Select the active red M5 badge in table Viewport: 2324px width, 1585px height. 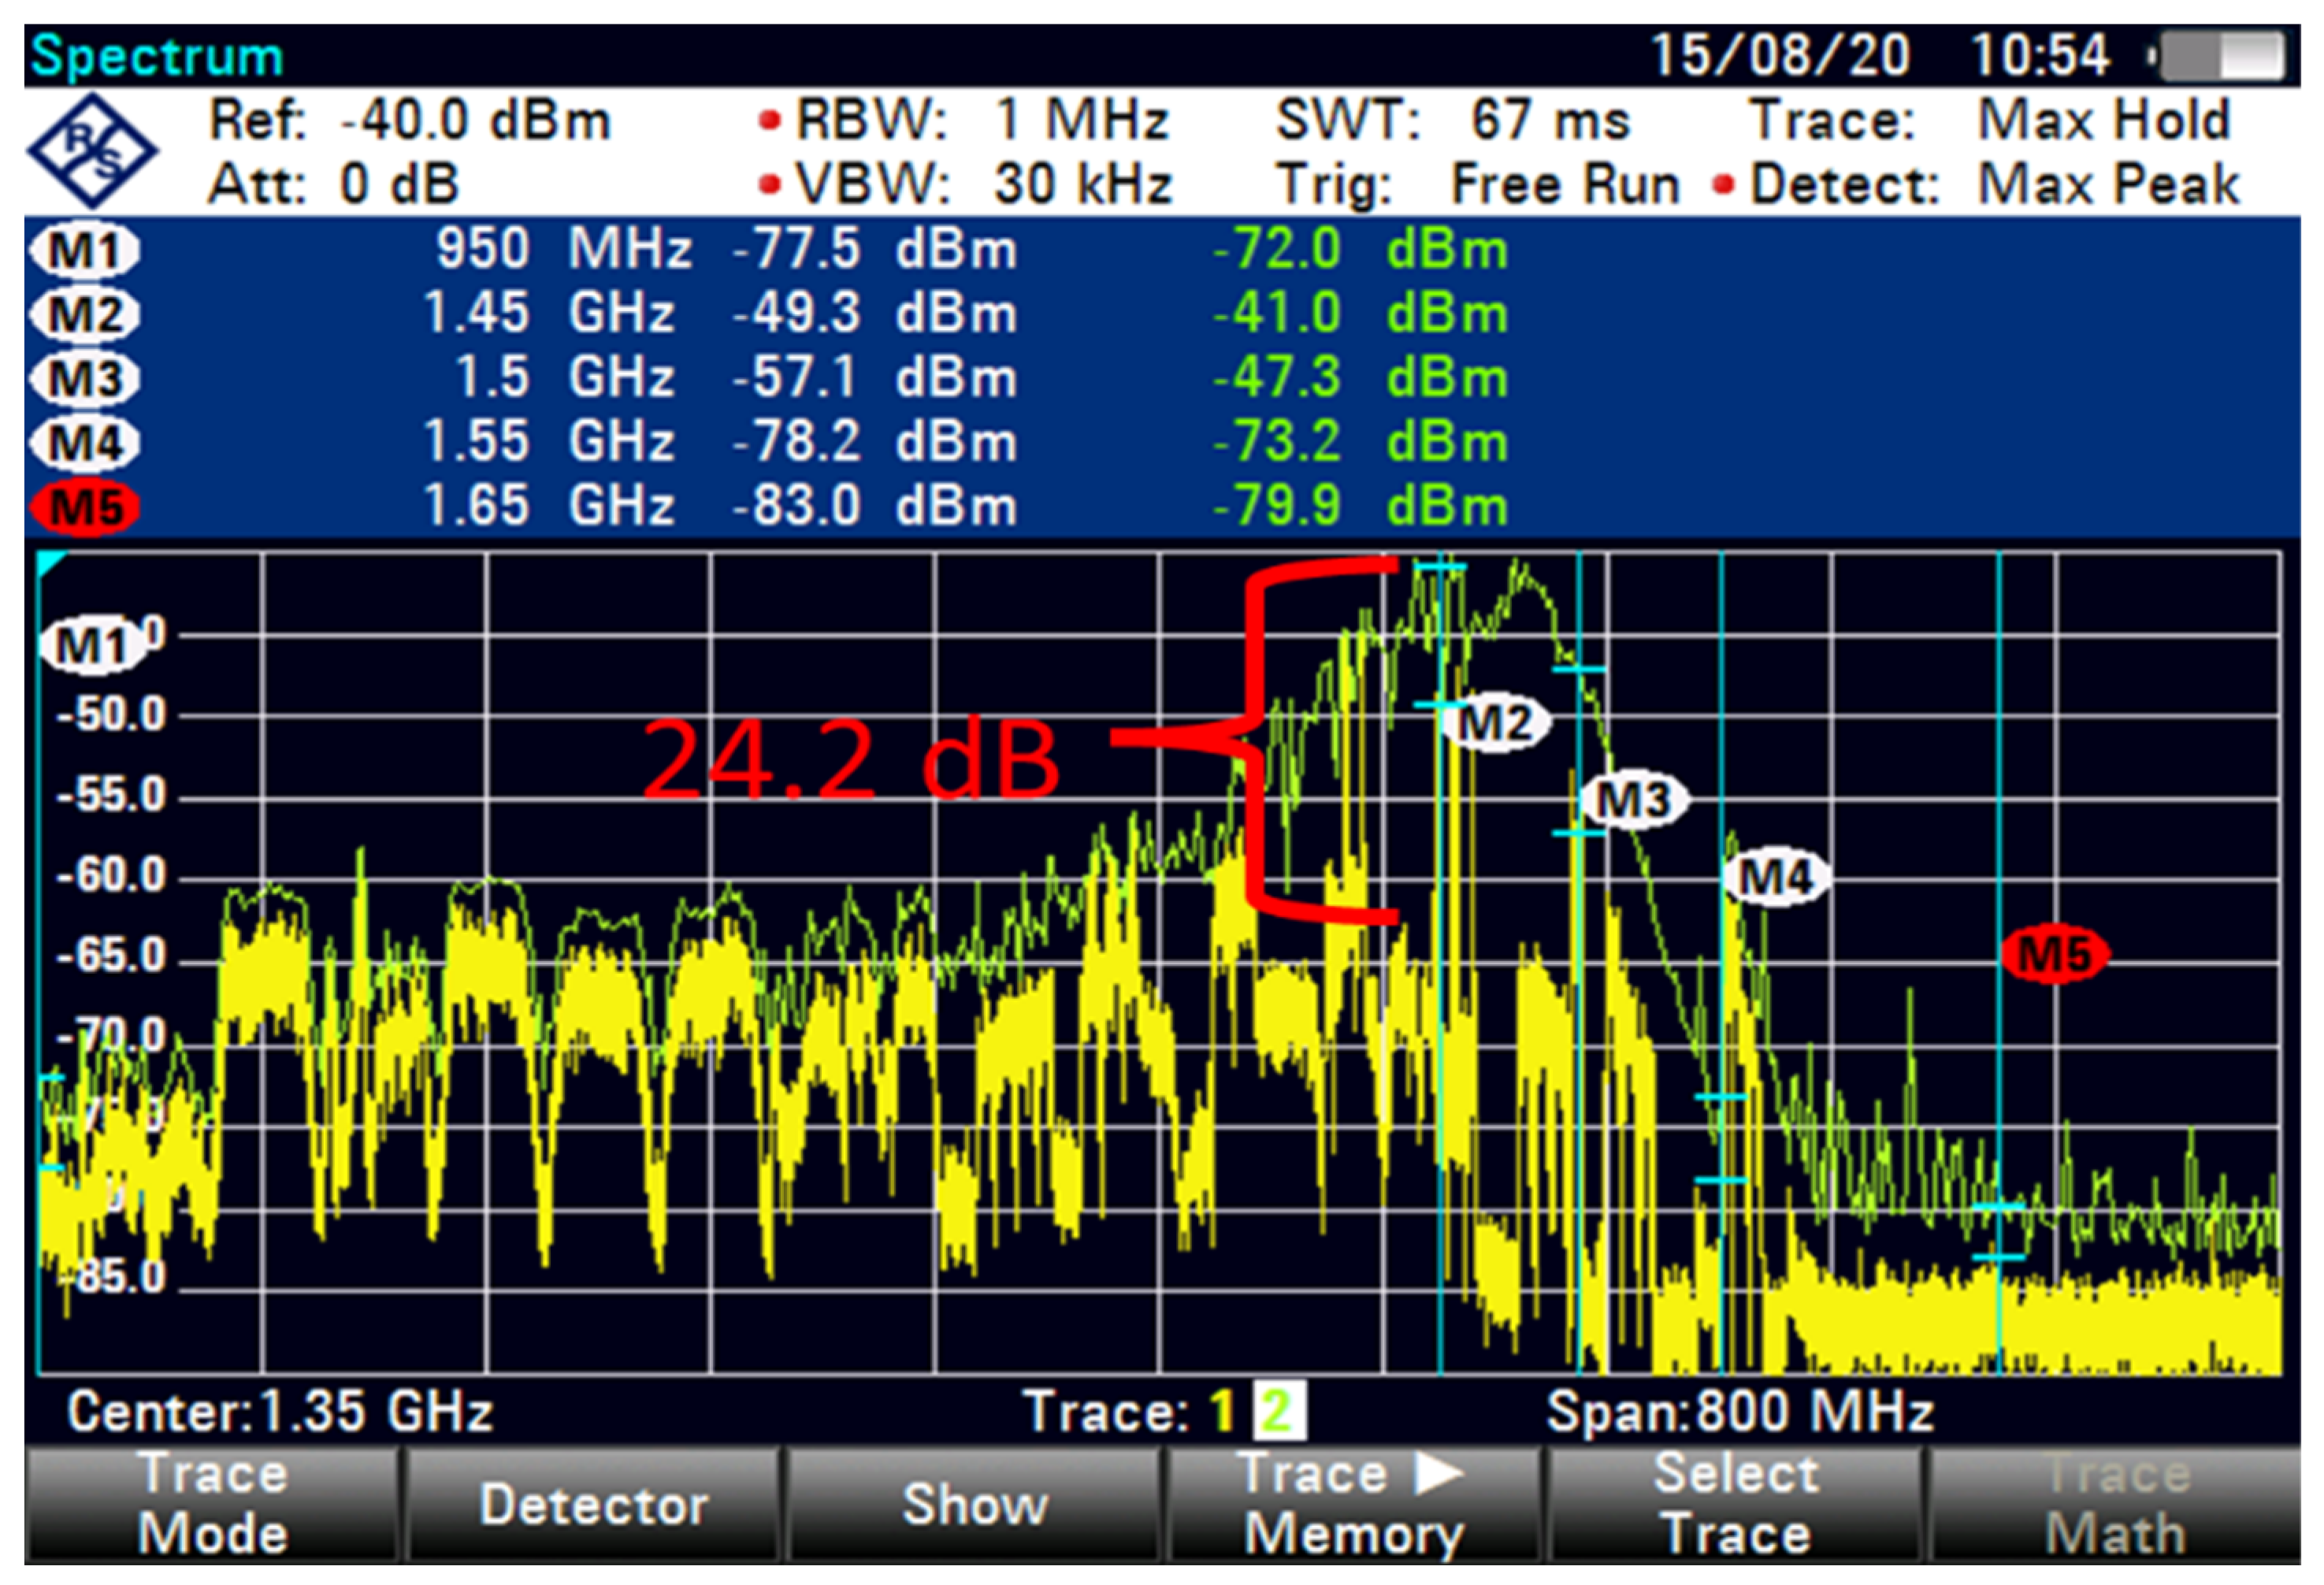pos(86,507)
